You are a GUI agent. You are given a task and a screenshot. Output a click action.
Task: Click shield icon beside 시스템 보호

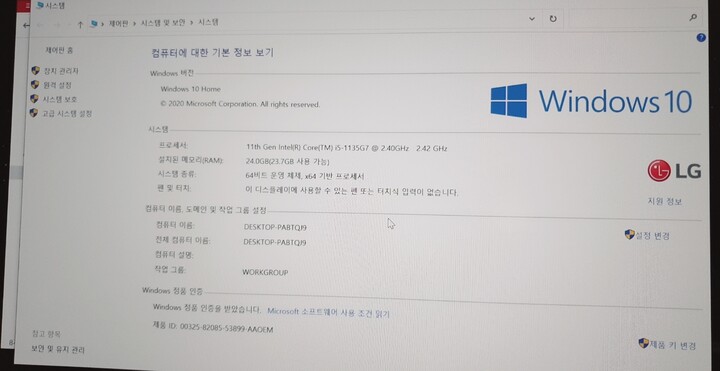(x=34, y=99)
